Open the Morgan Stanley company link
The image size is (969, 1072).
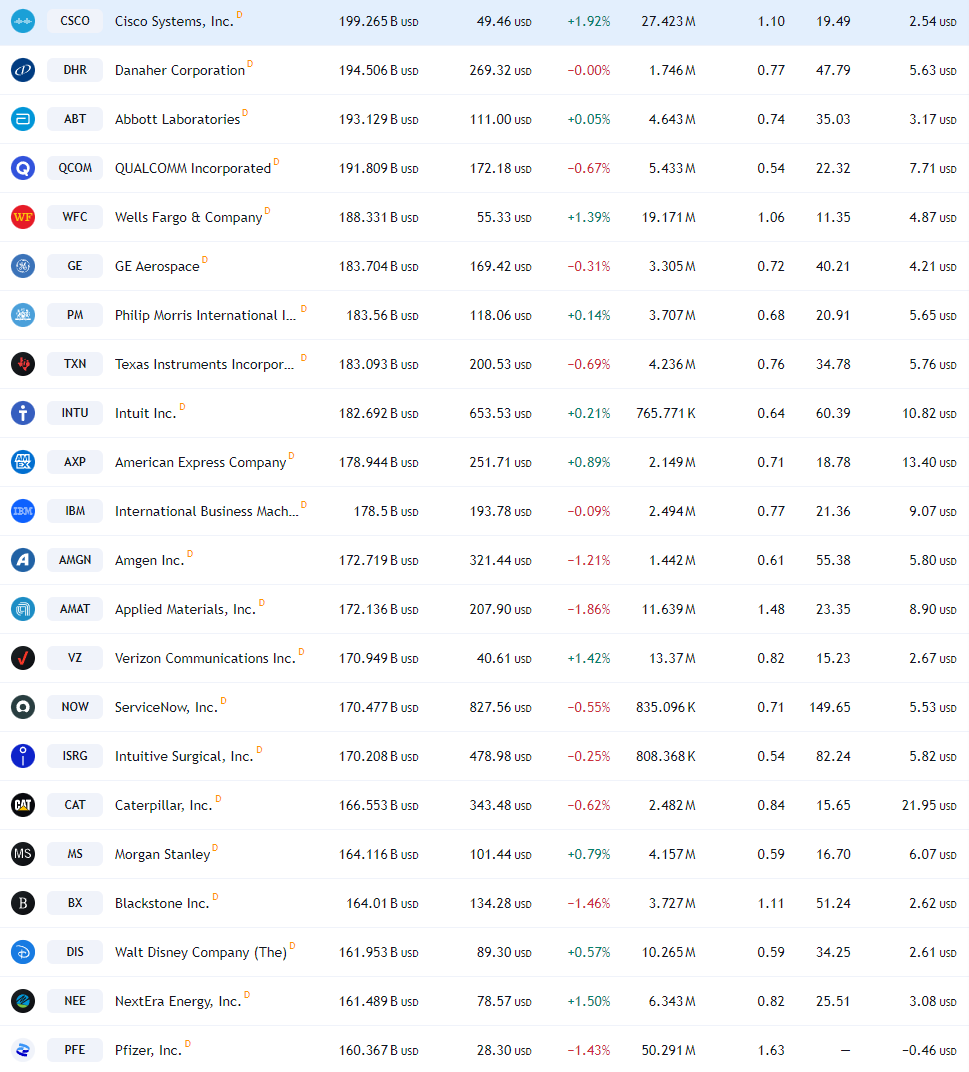point(163,855)
